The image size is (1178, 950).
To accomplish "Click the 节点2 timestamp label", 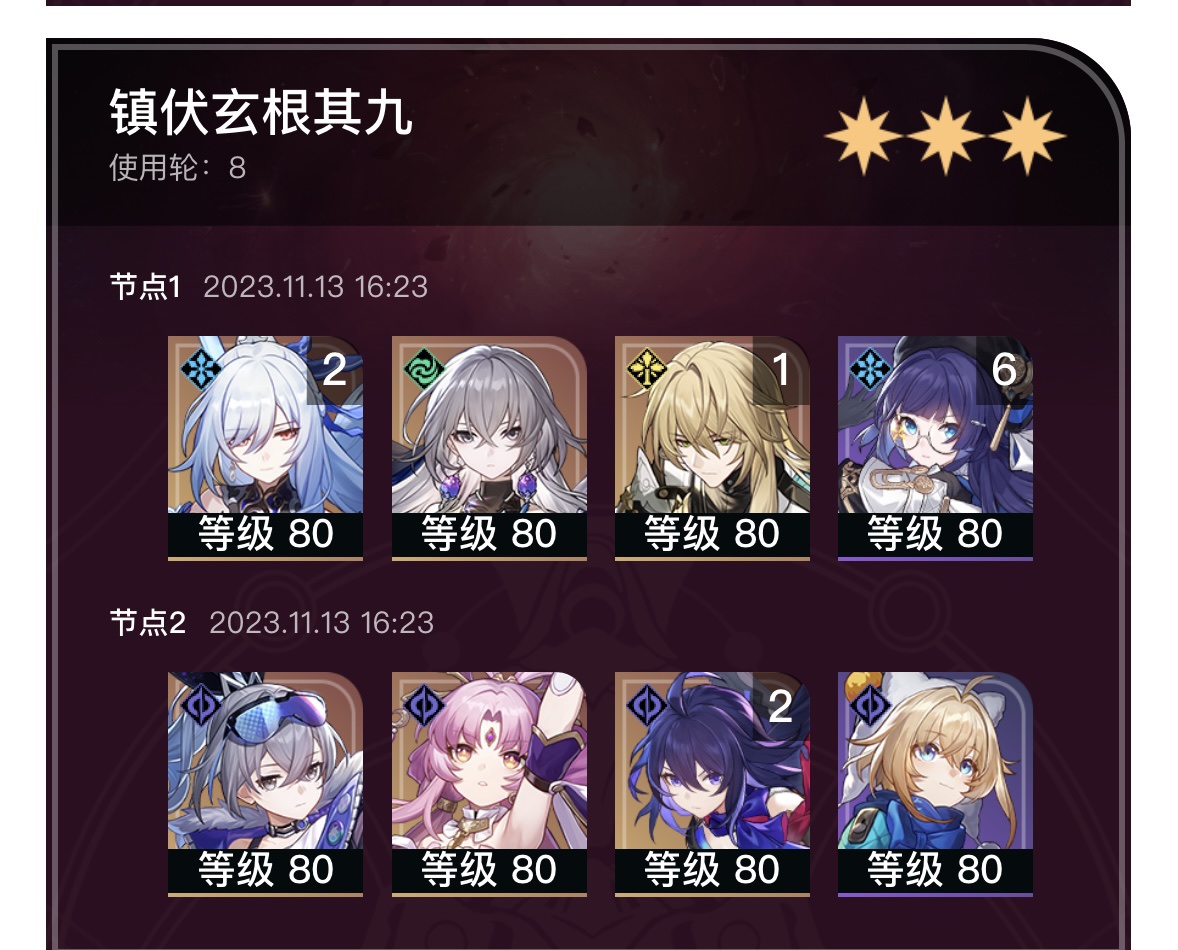I will pos(321,623).
